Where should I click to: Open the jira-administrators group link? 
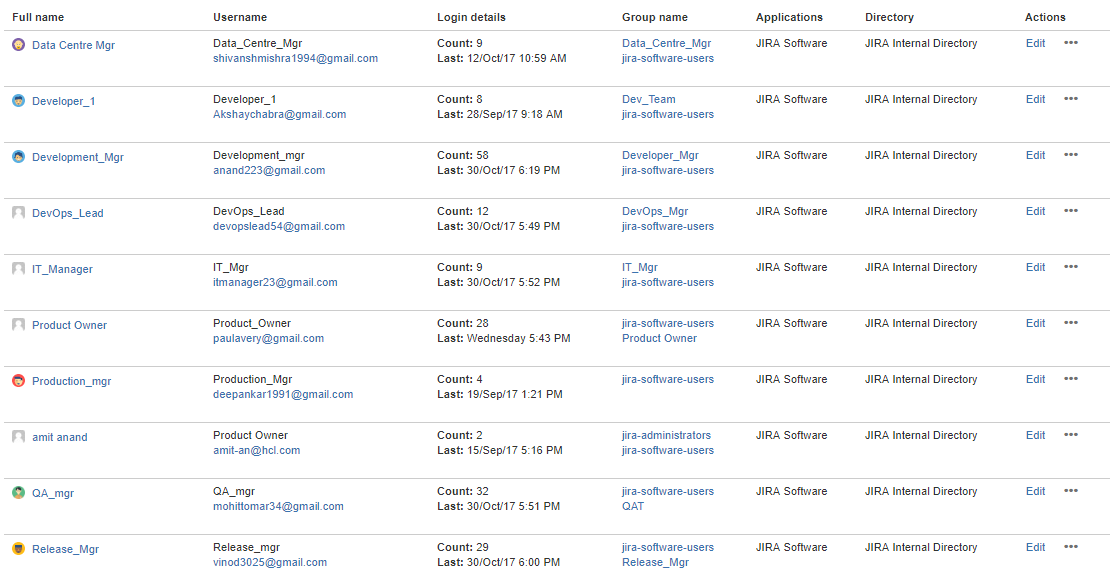tap(666, 436)
